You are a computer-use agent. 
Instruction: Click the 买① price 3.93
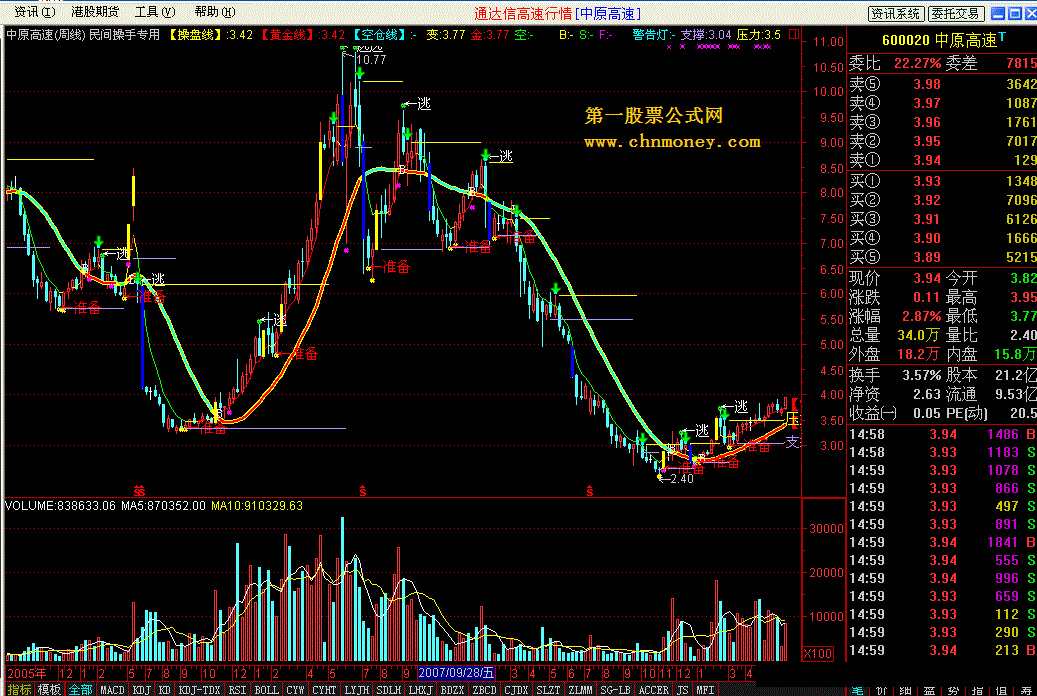click(x=927, y=181)
